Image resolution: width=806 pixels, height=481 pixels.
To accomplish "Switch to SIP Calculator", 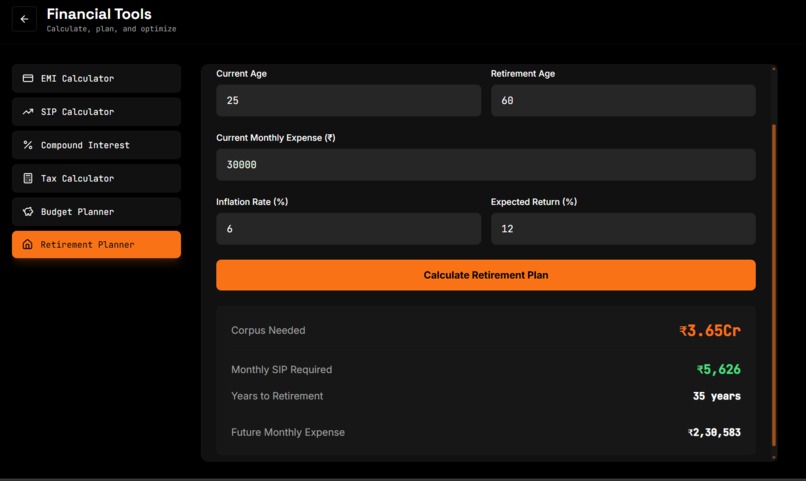I will 97,112.
